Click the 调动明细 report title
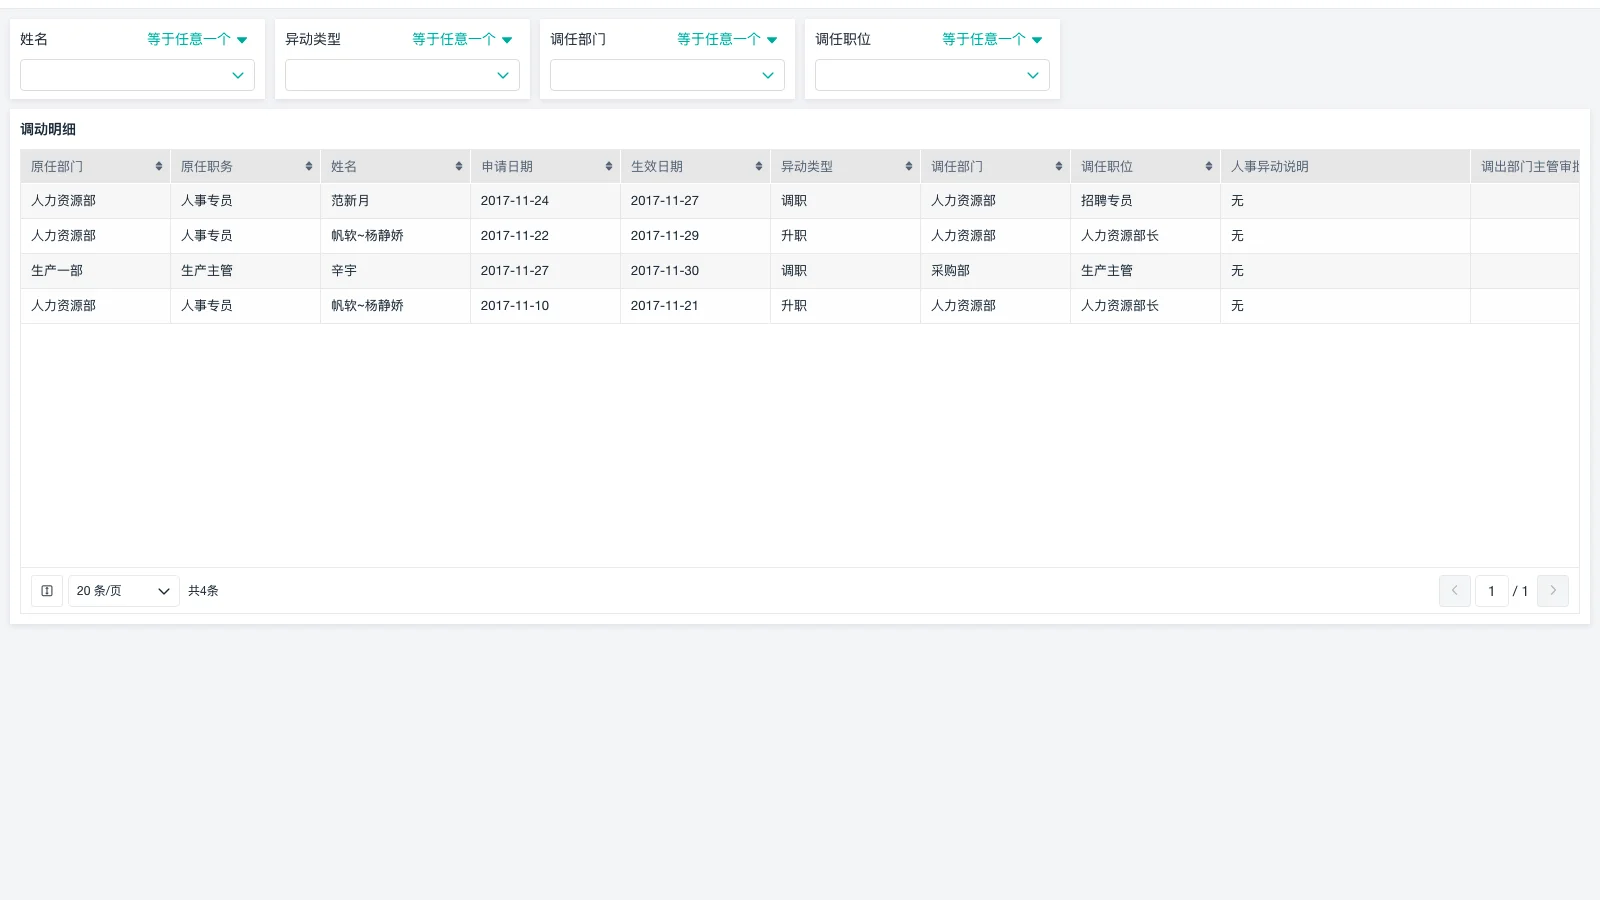 coord(48,129)
